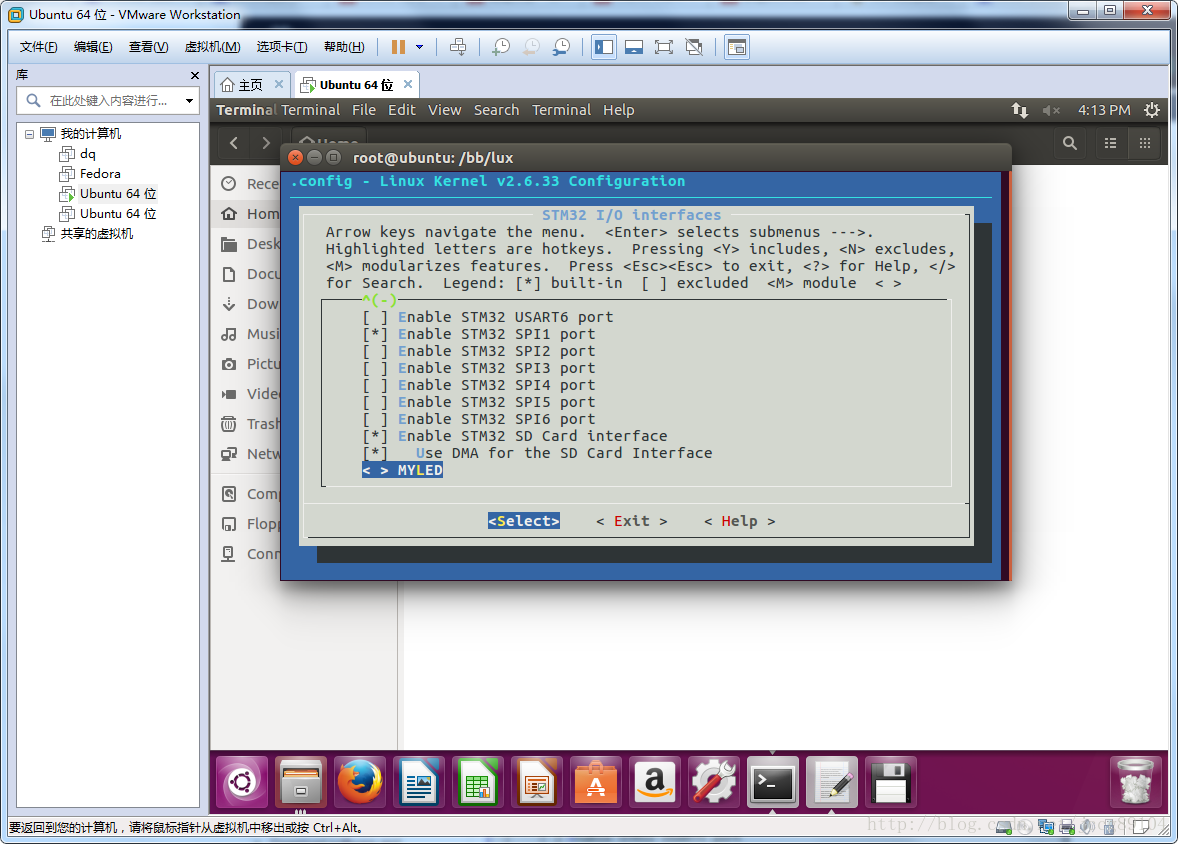Click the thumbnail bar view icon
Image resolution: width=1178 pixels, height=844 pixels.
point(737,47)
